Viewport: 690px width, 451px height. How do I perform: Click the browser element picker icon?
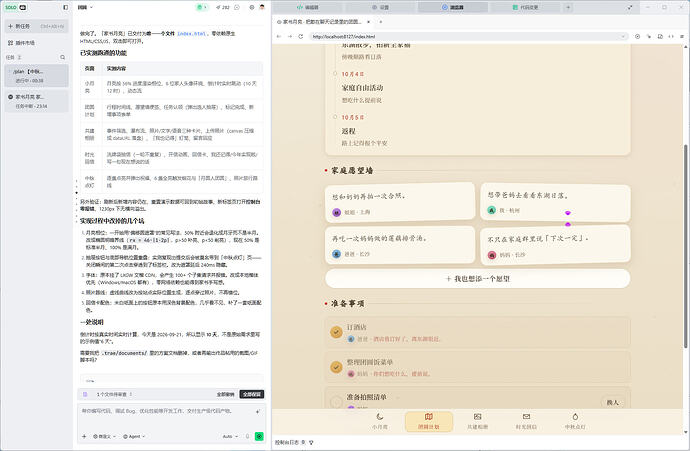tap(637, 37)
